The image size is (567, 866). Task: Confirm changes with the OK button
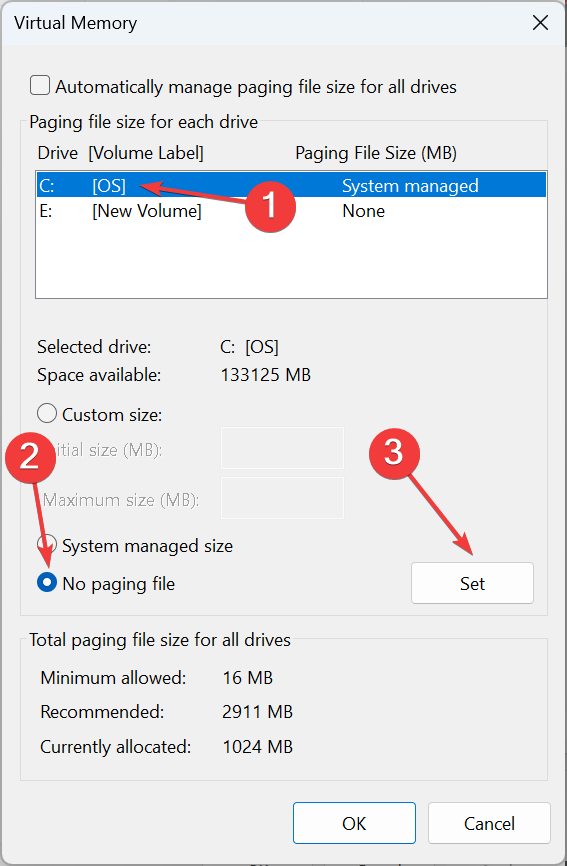354,823
